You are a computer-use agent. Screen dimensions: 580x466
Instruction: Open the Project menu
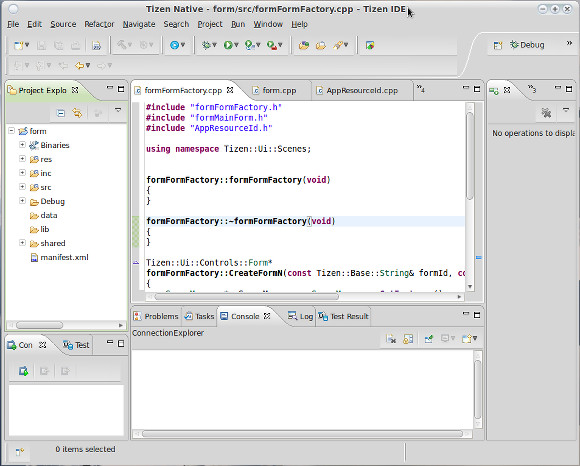[210, 24]
